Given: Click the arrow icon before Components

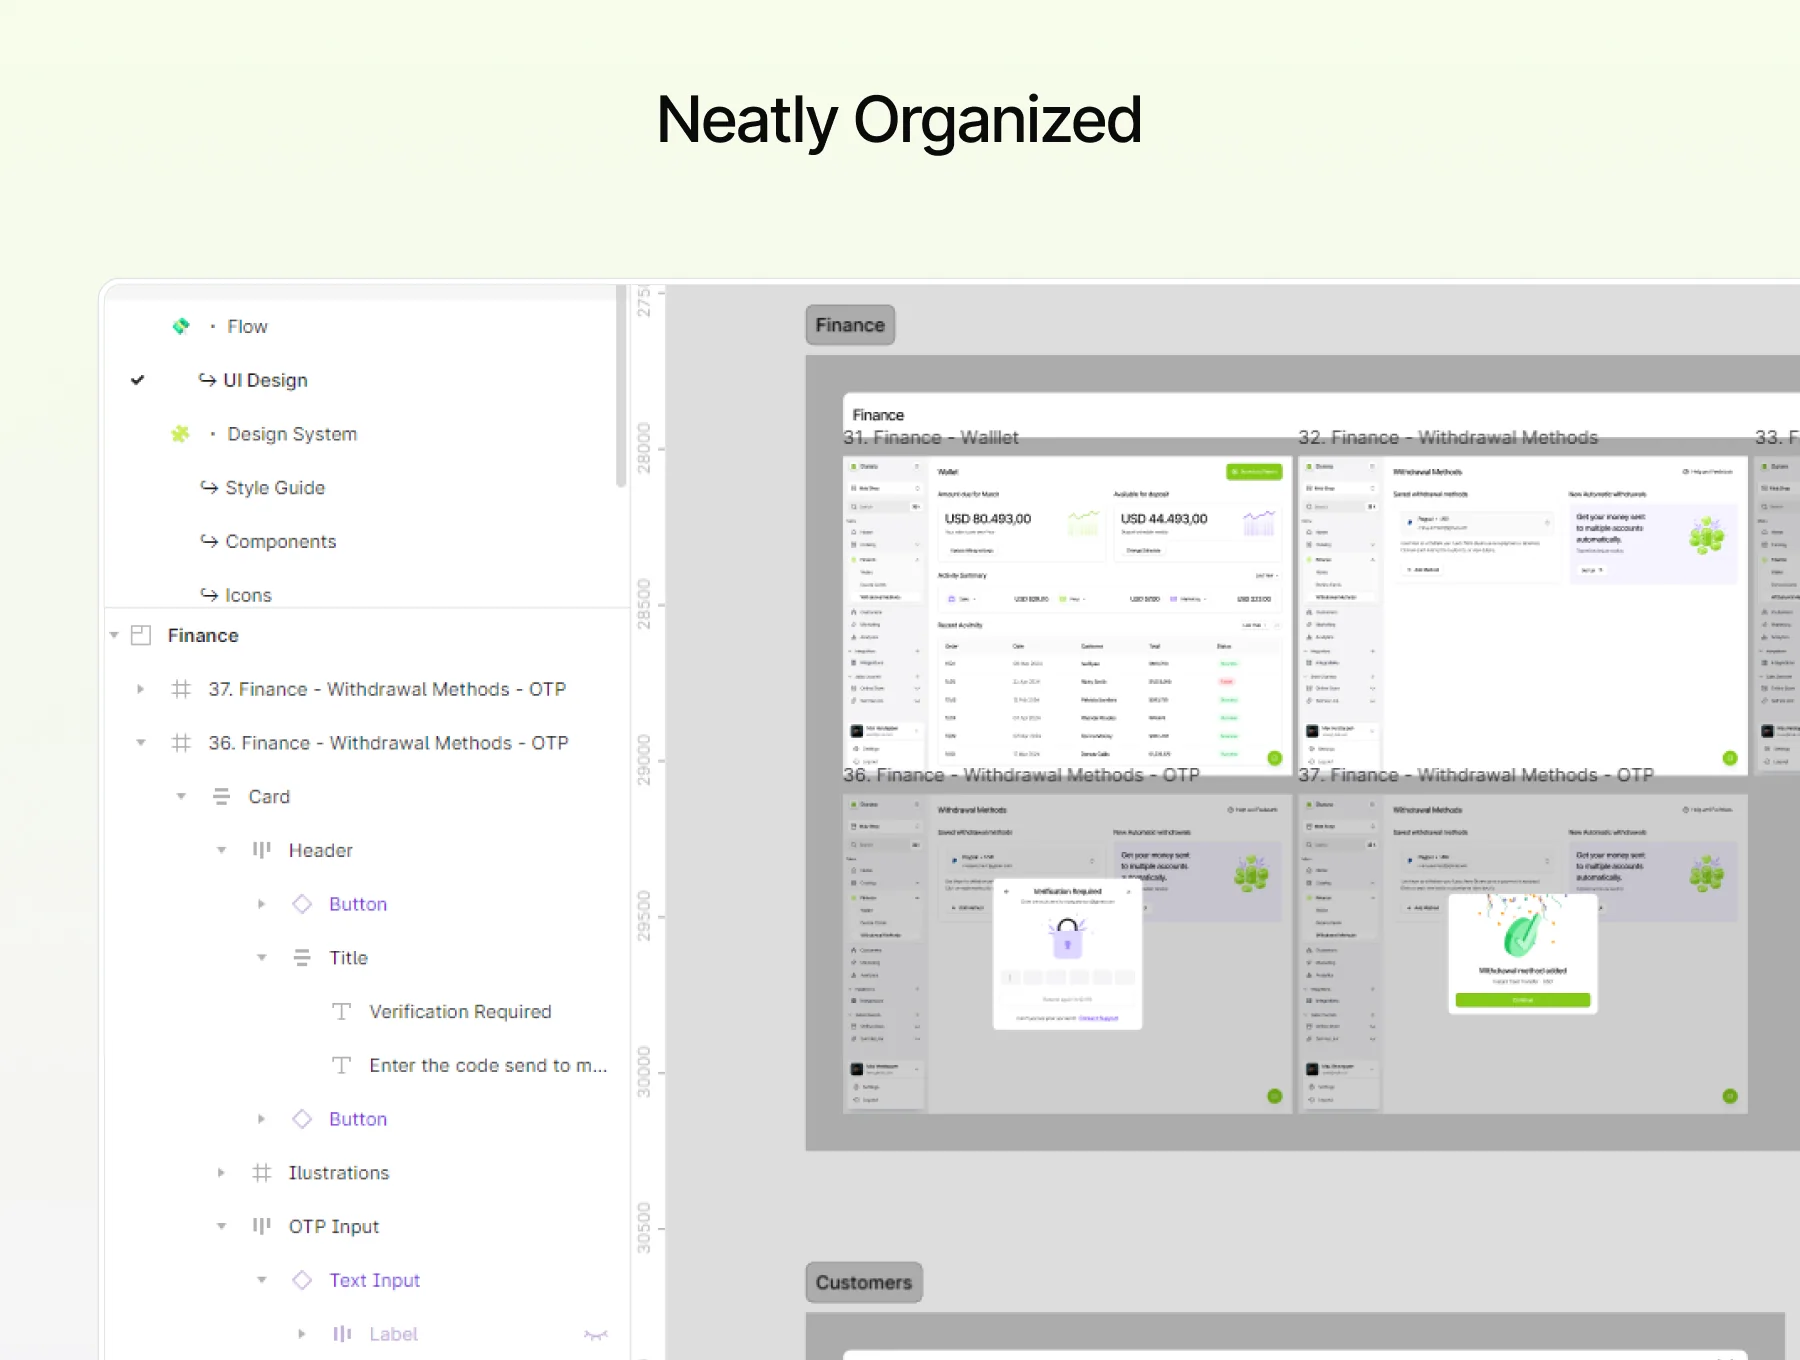Looking at the screenshot, I should (209, 541).
